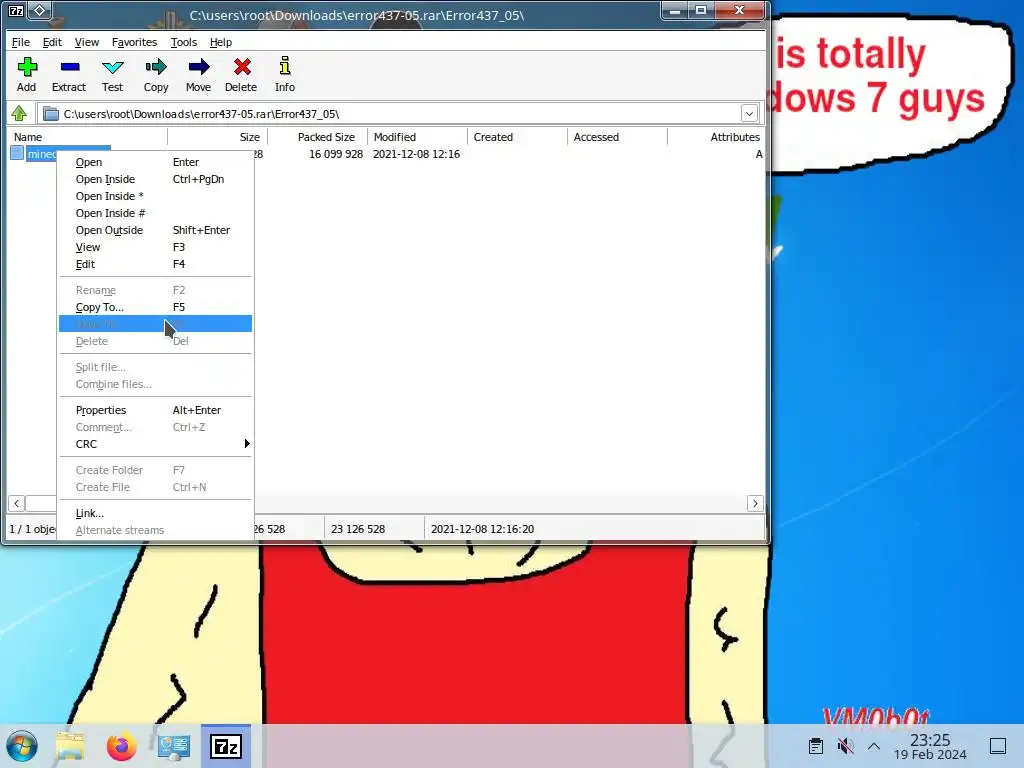Choose Edit in context menu
Image resolution: width=1024 pixels, height=768 pixels.
click(x=155, y=264)
